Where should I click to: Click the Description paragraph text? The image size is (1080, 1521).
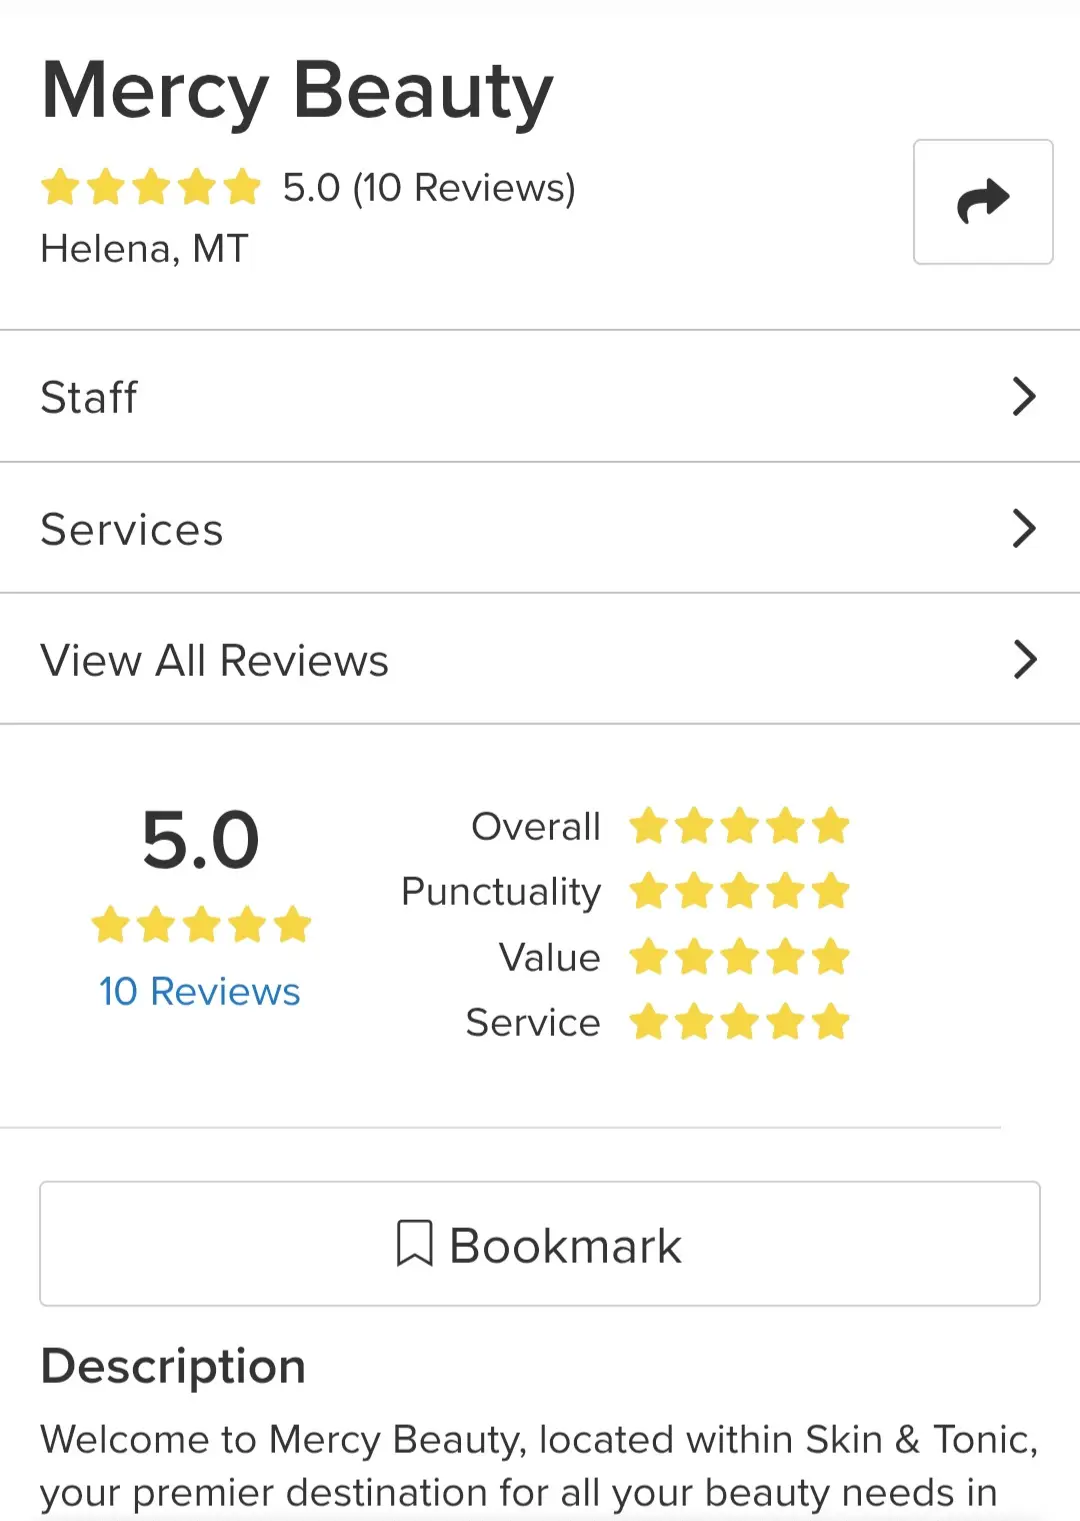(538, 1466)
